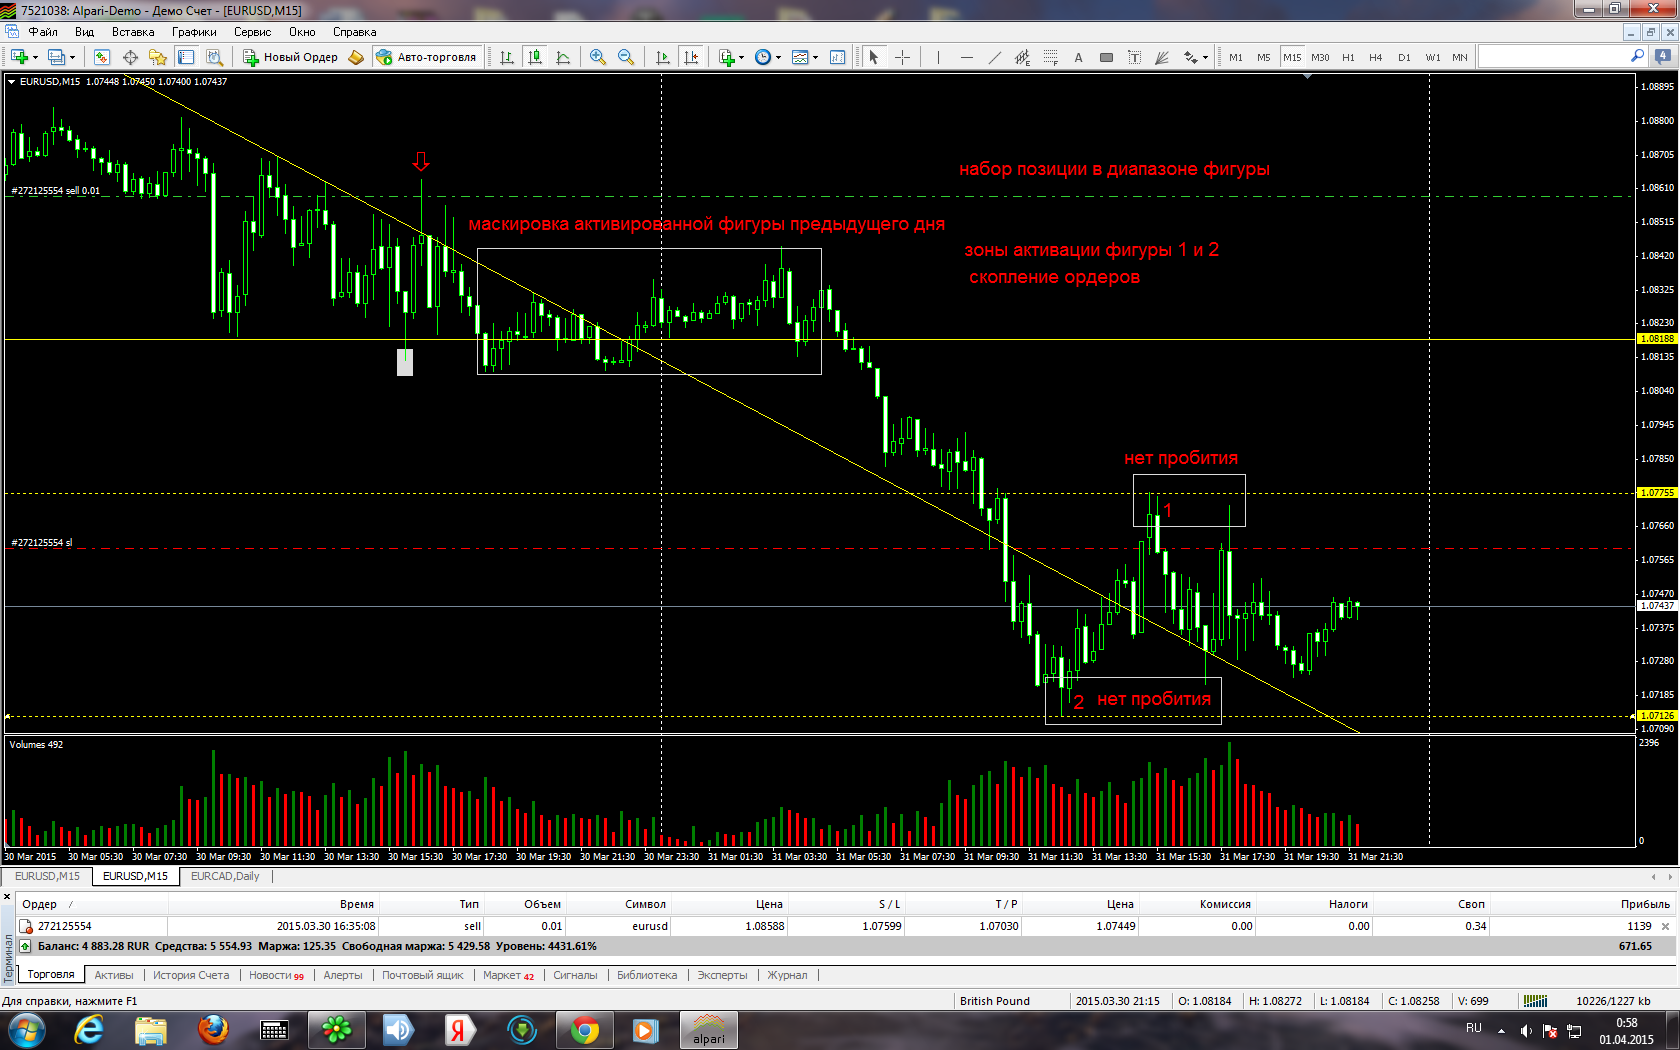Open the История Счета terminal tab
Screen dimensions: 1680x1050
tap(191, 975)
